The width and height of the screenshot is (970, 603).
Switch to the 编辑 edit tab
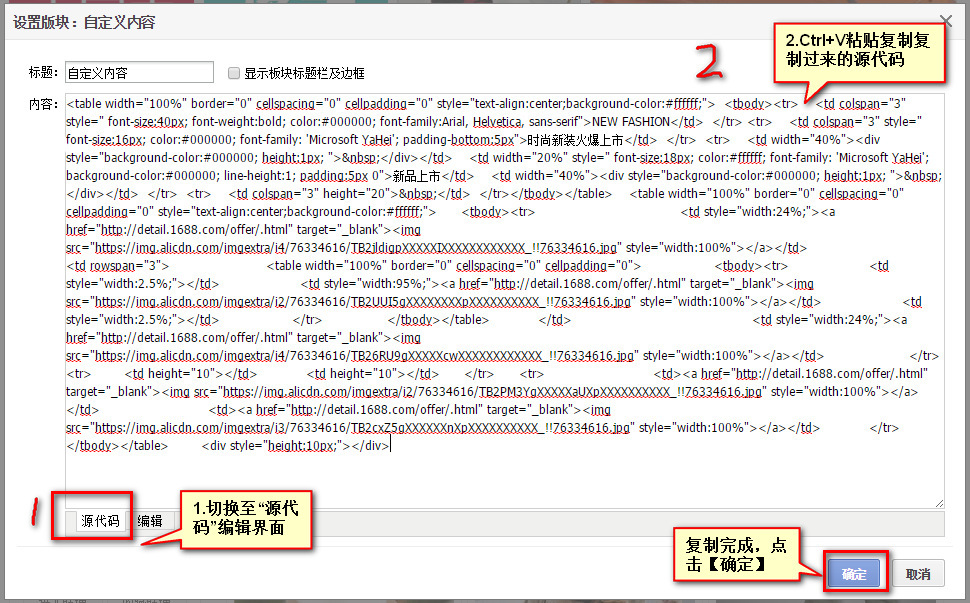(x=150, y=521)
